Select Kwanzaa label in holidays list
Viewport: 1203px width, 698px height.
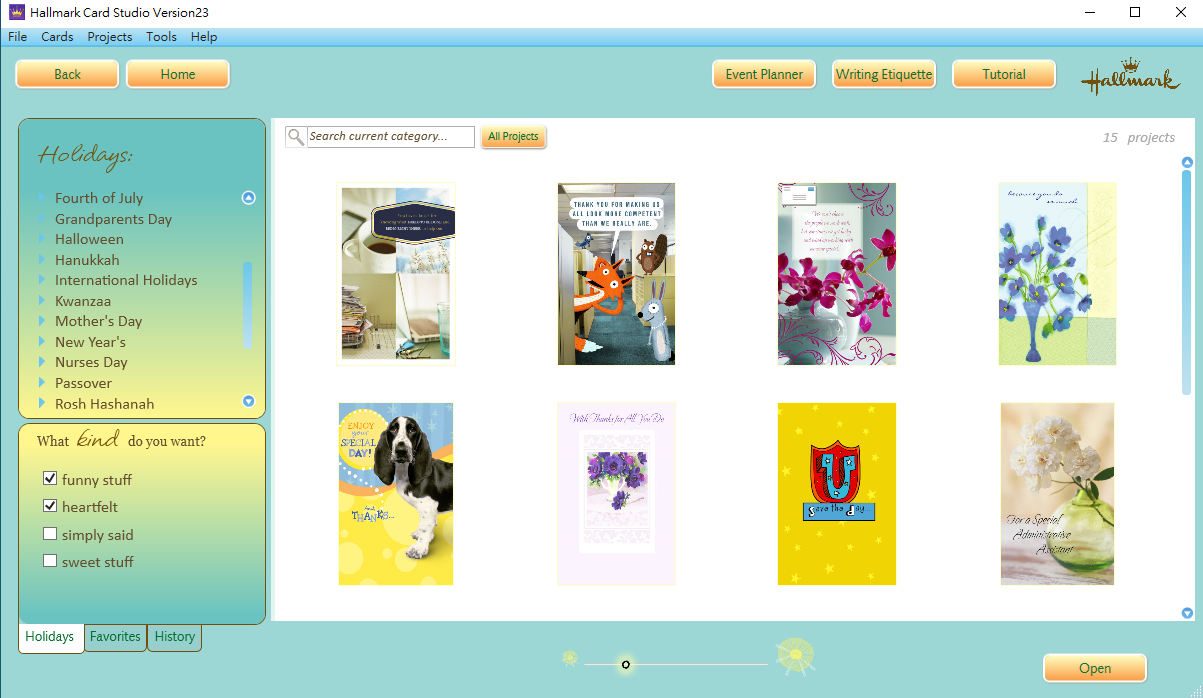(83, 301)
